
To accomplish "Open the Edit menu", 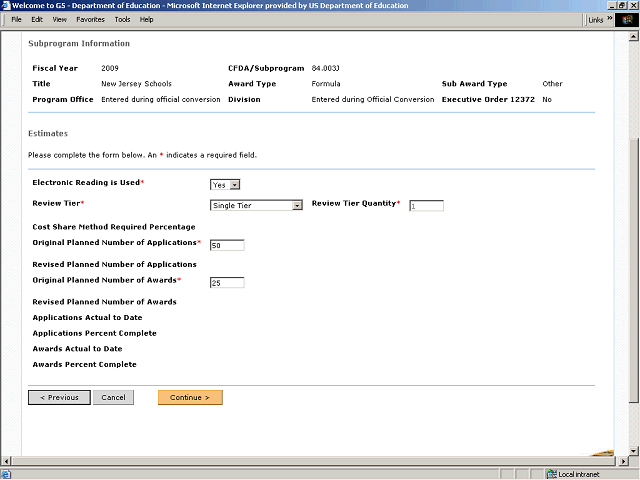I will (37, 20).
